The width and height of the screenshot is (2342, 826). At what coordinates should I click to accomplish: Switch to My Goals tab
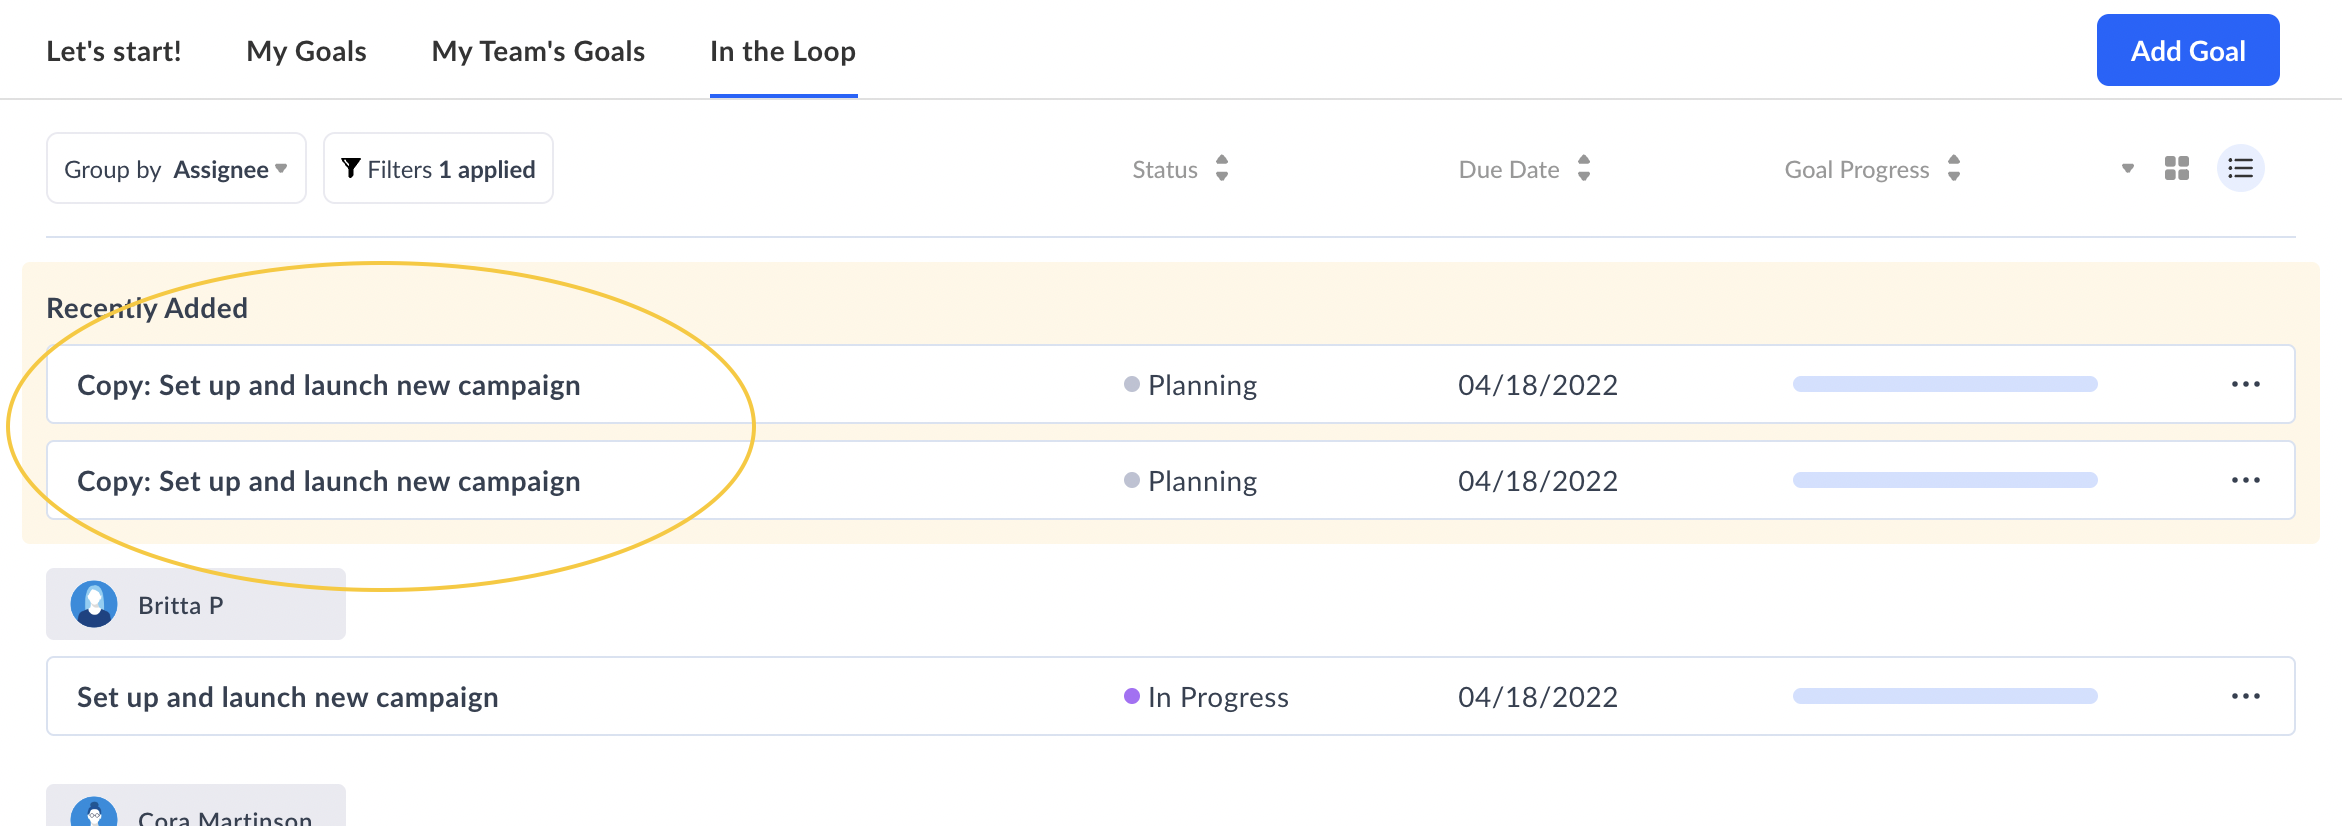pos(306,51)
